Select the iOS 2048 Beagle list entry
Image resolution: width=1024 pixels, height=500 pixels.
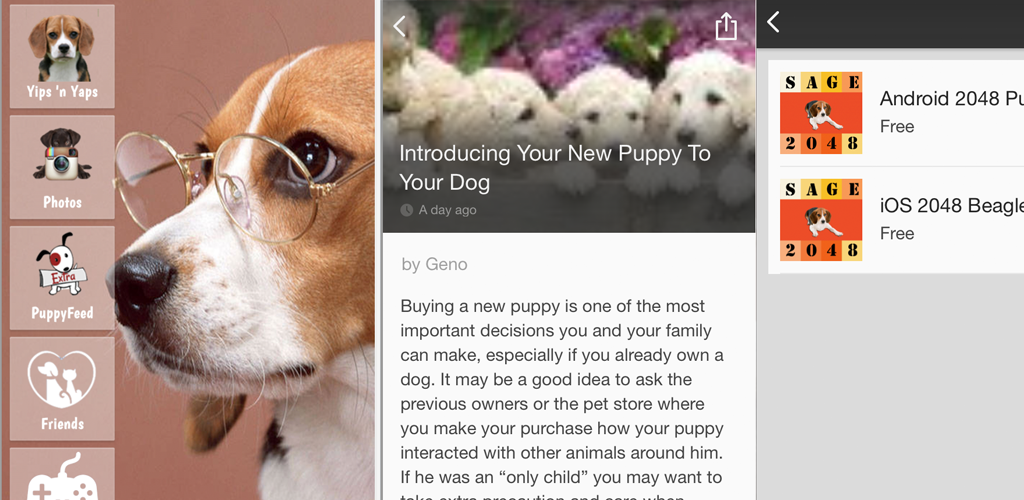[x=896, y=220]
